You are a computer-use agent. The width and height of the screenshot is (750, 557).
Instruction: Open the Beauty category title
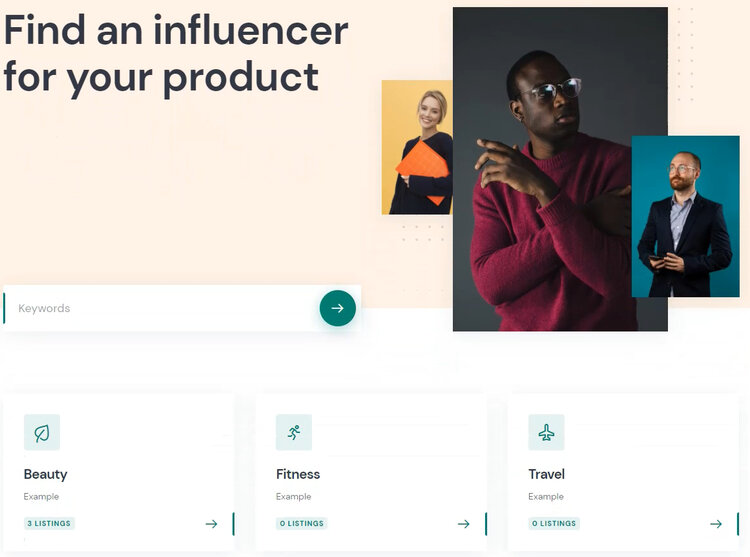click(x=45, y=474)
